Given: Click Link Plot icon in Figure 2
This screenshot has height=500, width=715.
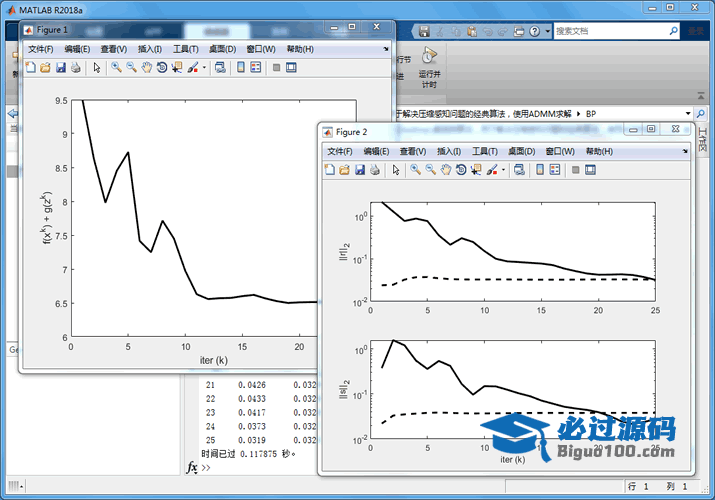Looking at the screenshot, I should coord(519,170).
